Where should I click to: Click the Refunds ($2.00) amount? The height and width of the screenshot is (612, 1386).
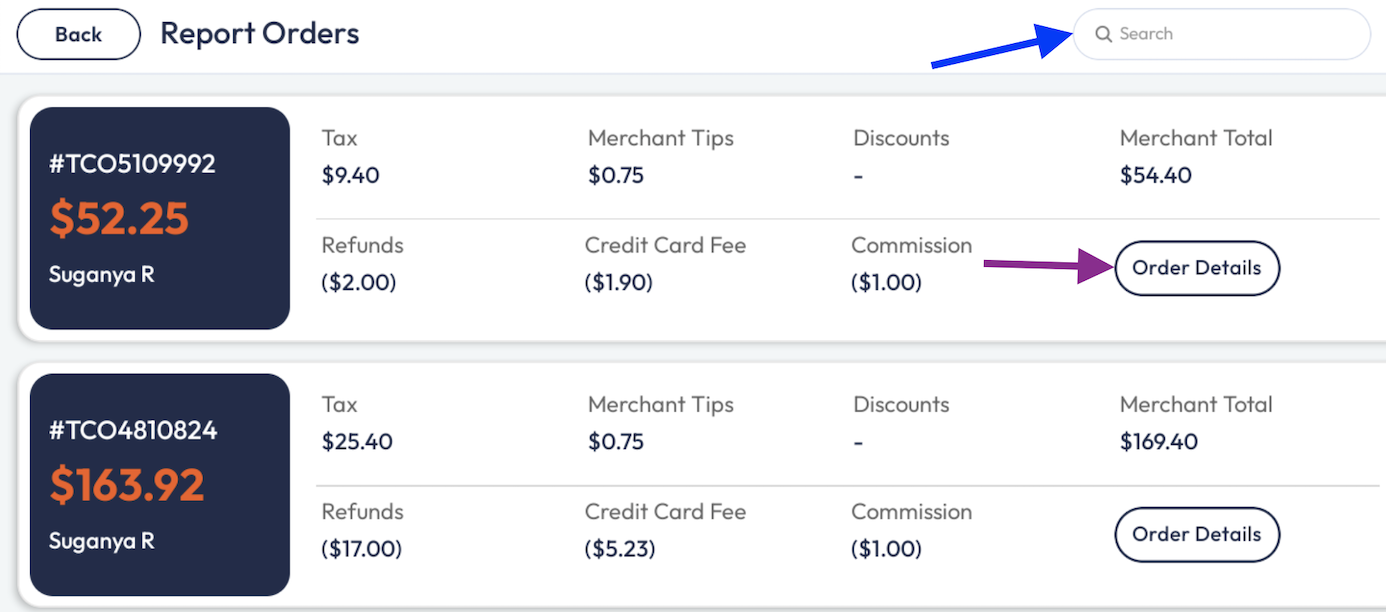point(359,283)
